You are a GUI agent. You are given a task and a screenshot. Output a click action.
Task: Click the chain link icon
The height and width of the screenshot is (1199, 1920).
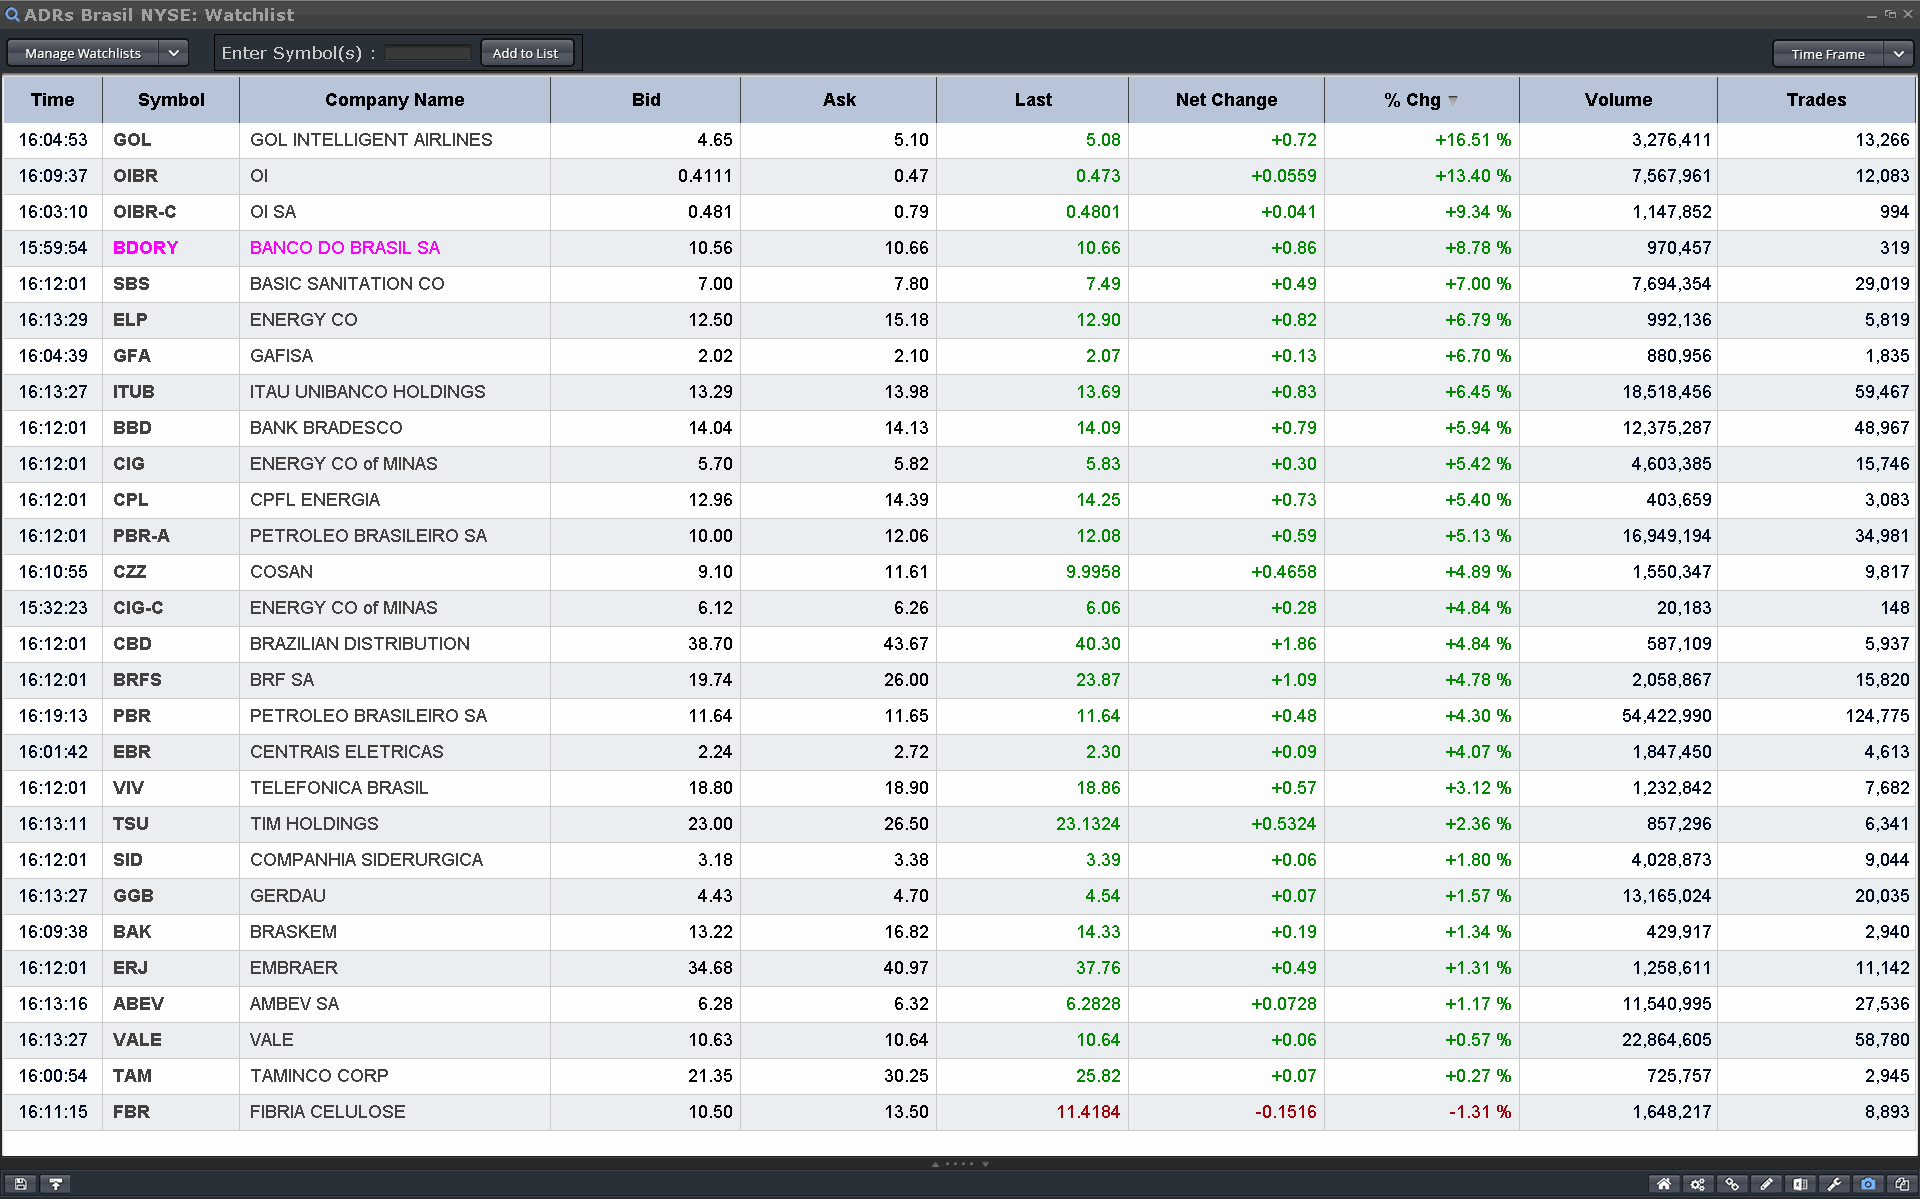tap(1732, 1184)
